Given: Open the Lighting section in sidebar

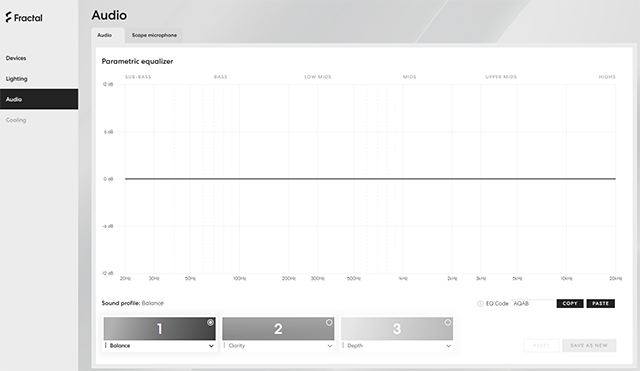Looking at the screenshot, I should click(x=16, y=79).
